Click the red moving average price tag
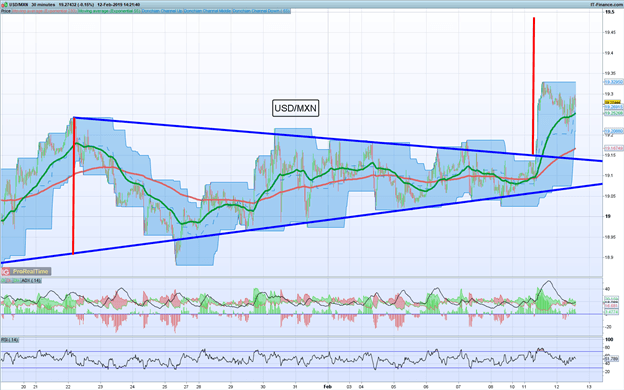Image resolution: width=624 pixels, height=390 pixels. tap(614, 148)
